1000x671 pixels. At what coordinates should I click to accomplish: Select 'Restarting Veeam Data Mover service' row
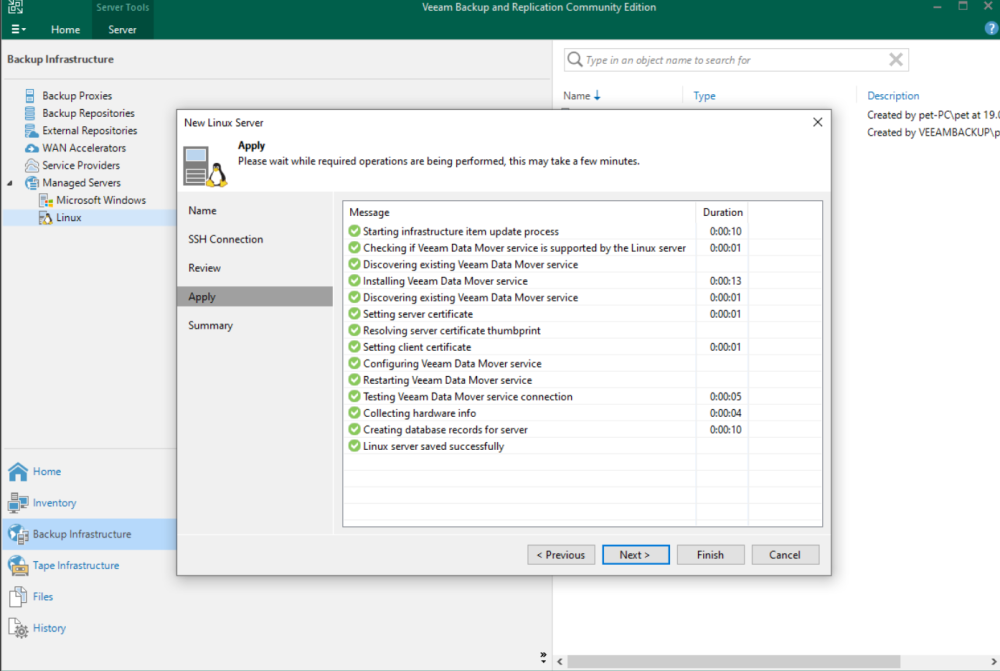(x=582, y=380)
